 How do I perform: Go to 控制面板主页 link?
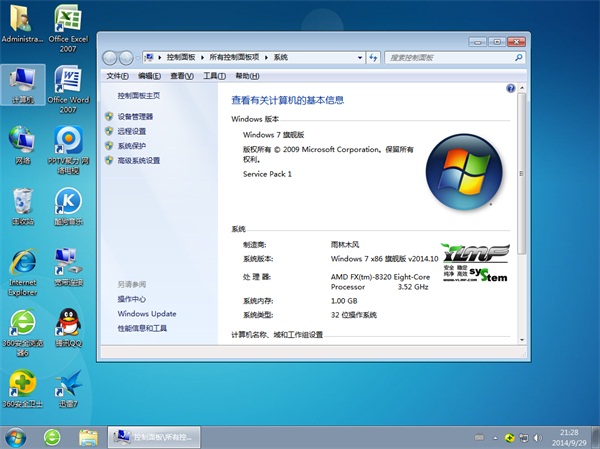(139, 95)
